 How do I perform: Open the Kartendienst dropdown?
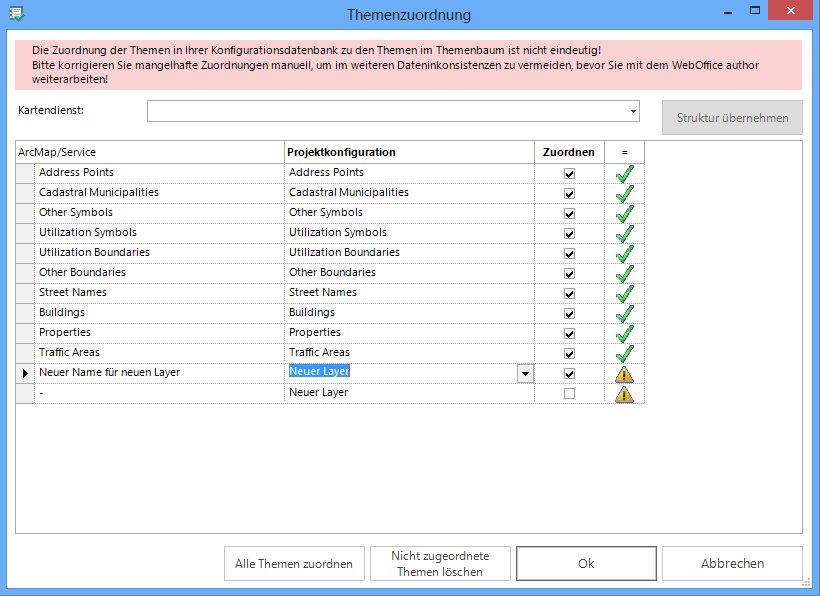pos(633,111)
